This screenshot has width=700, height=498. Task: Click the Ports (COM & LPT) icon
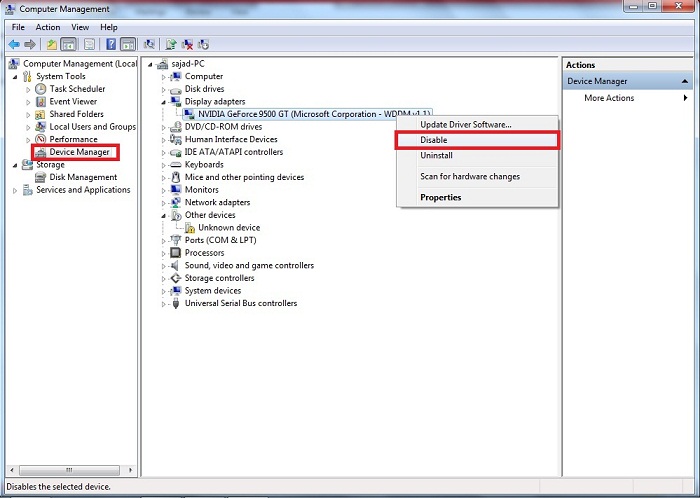tap(176, 240)
